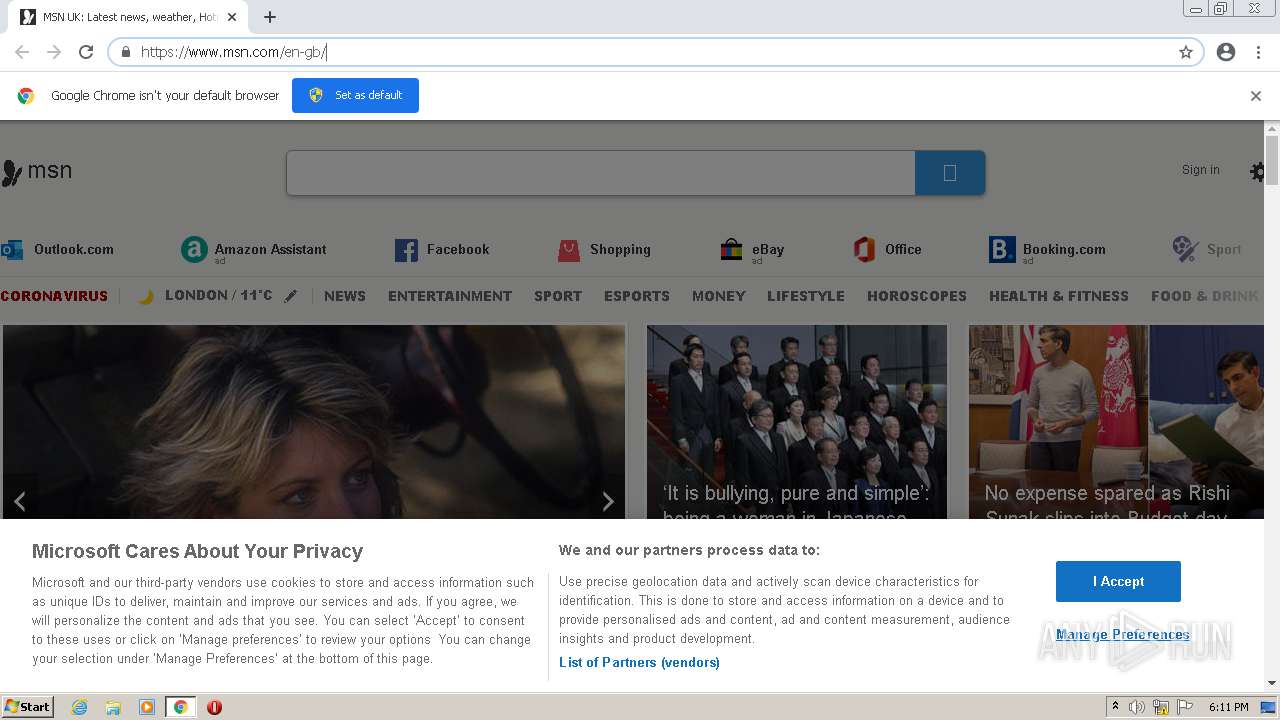1280x720 pixels.
Task: Open the Sport shortcut icon
Action: point(1185,249)
